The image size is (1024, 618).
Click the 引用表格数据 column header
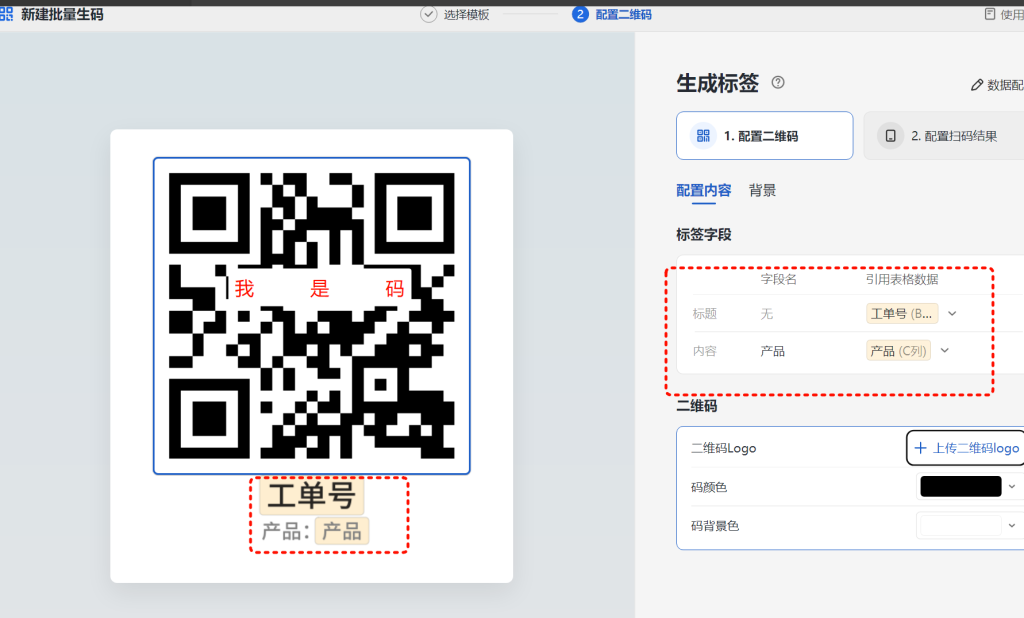[x=902, y=280]
